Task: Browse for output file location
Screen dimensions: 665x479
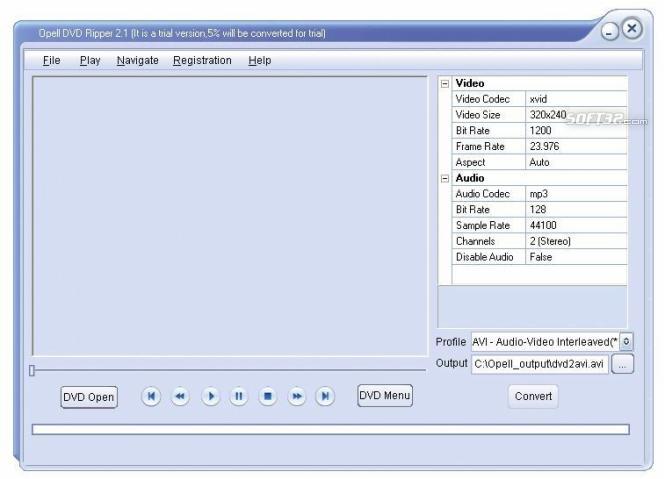Action: coord(622,364)
